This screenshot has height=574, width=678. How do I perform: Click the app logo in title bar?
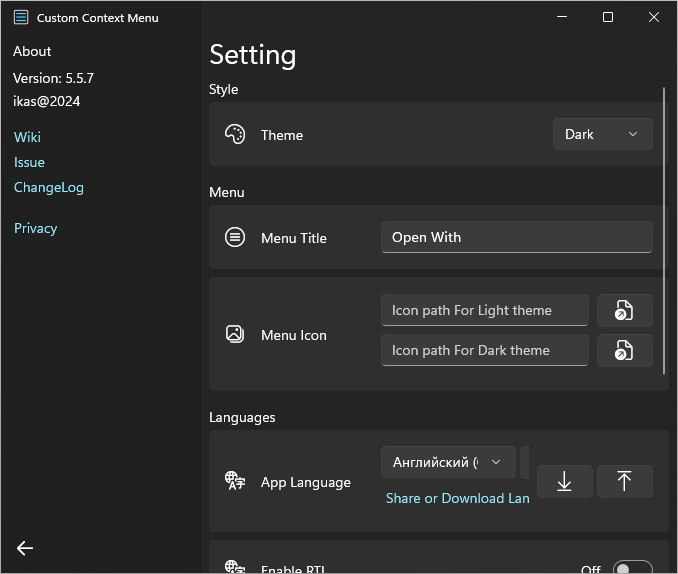21,17
